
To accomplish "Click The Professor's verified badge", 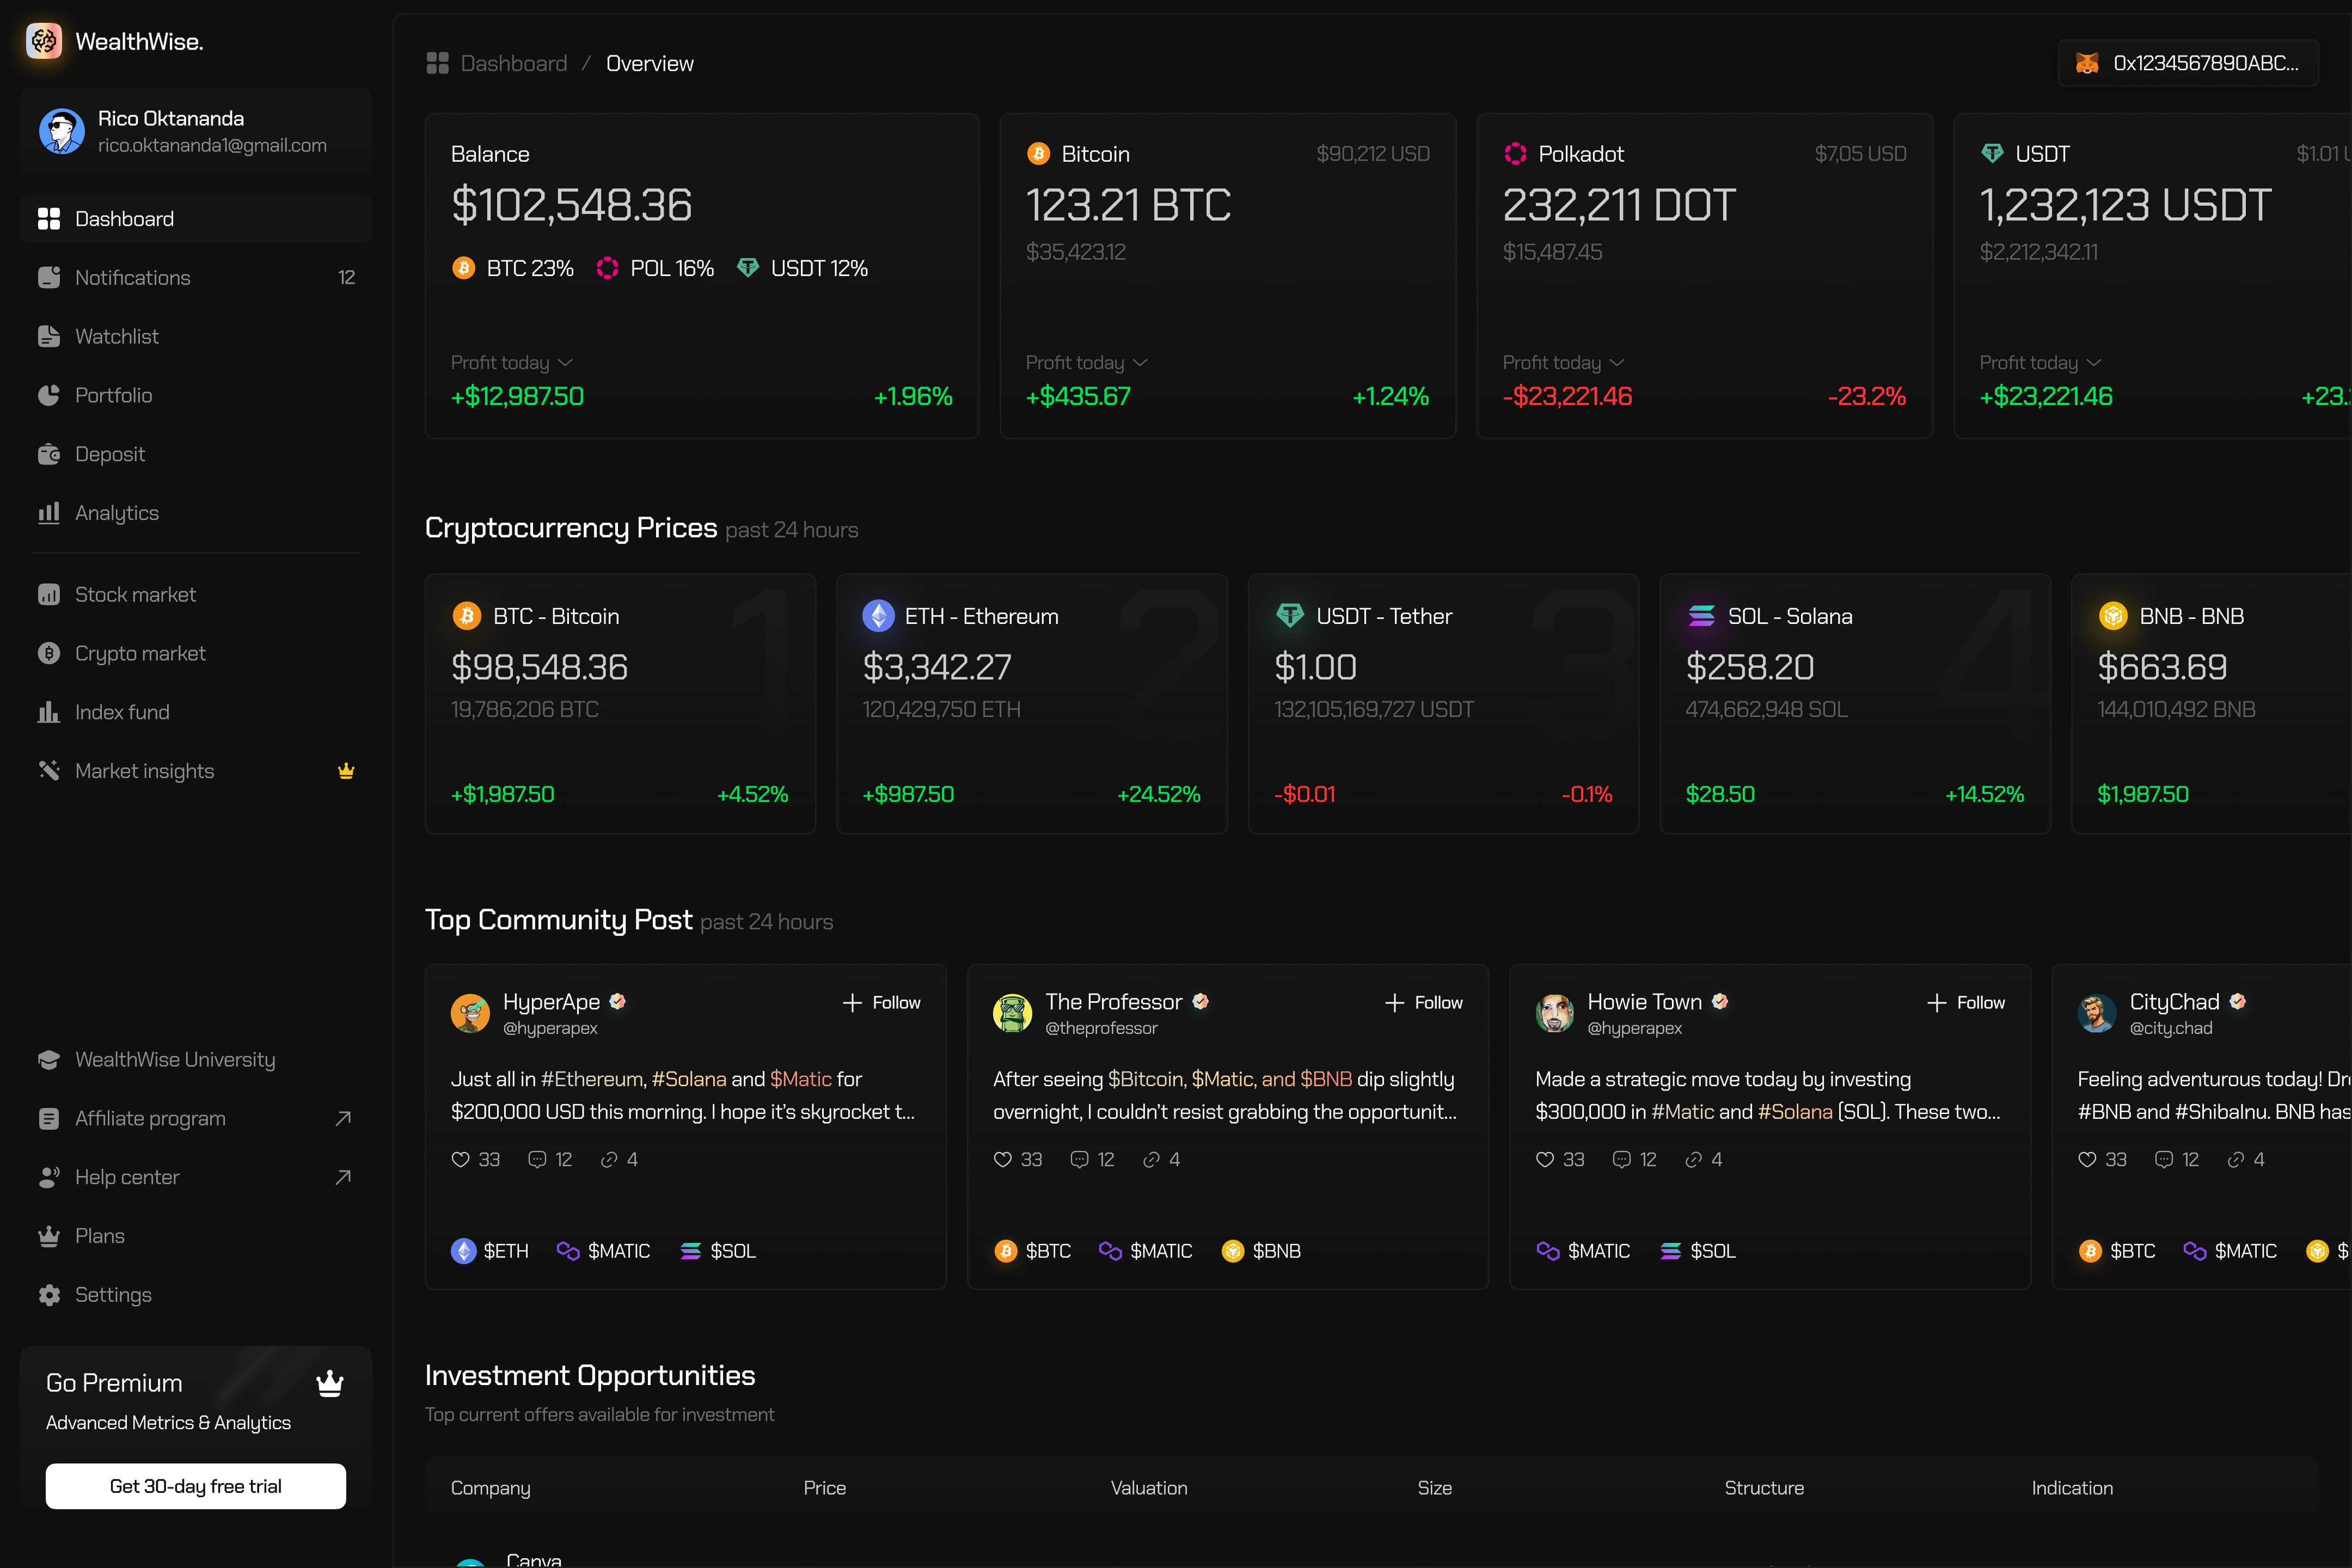I will coord(1200,1001).
